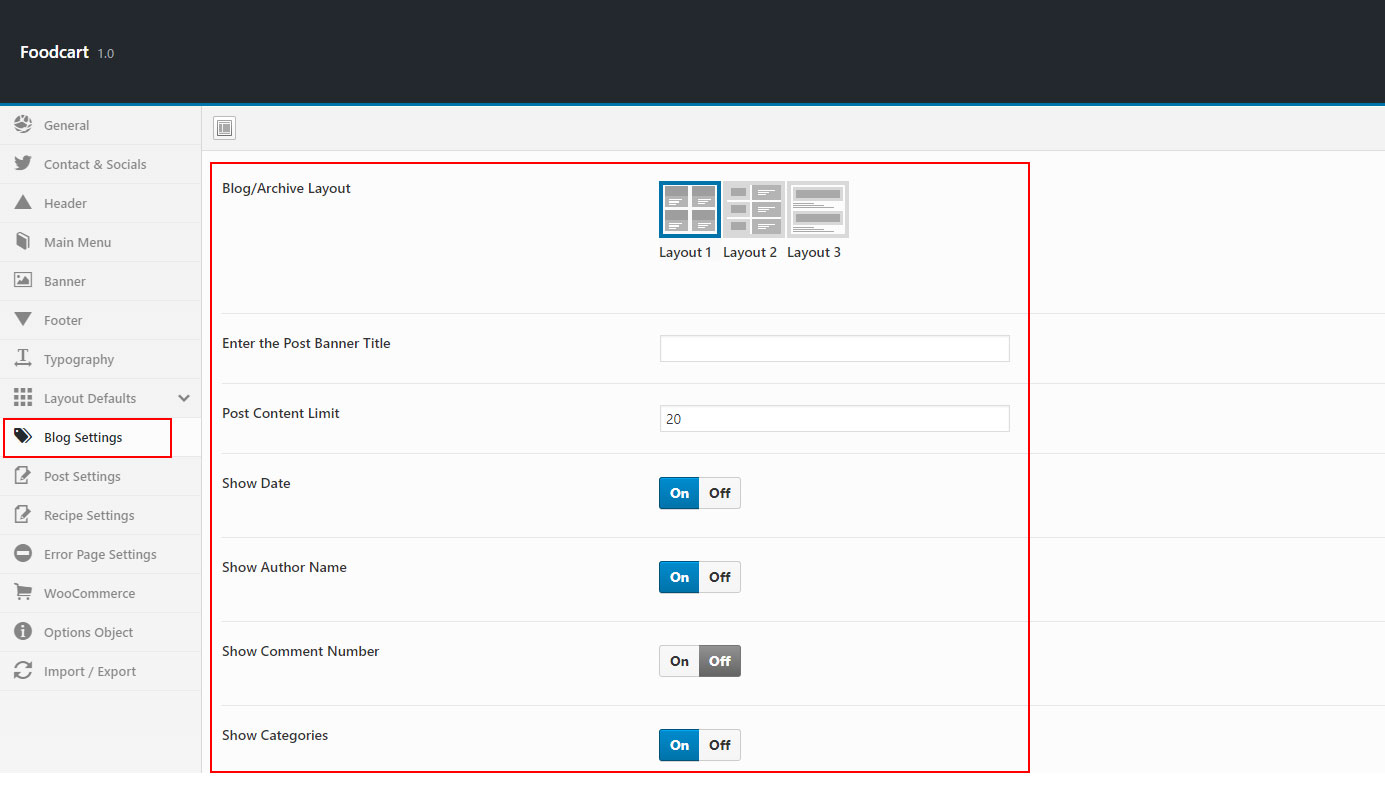The width and height of the screenshot is (1385, 790).
Task: Open Import / Export section
Action: click(100, 671)
